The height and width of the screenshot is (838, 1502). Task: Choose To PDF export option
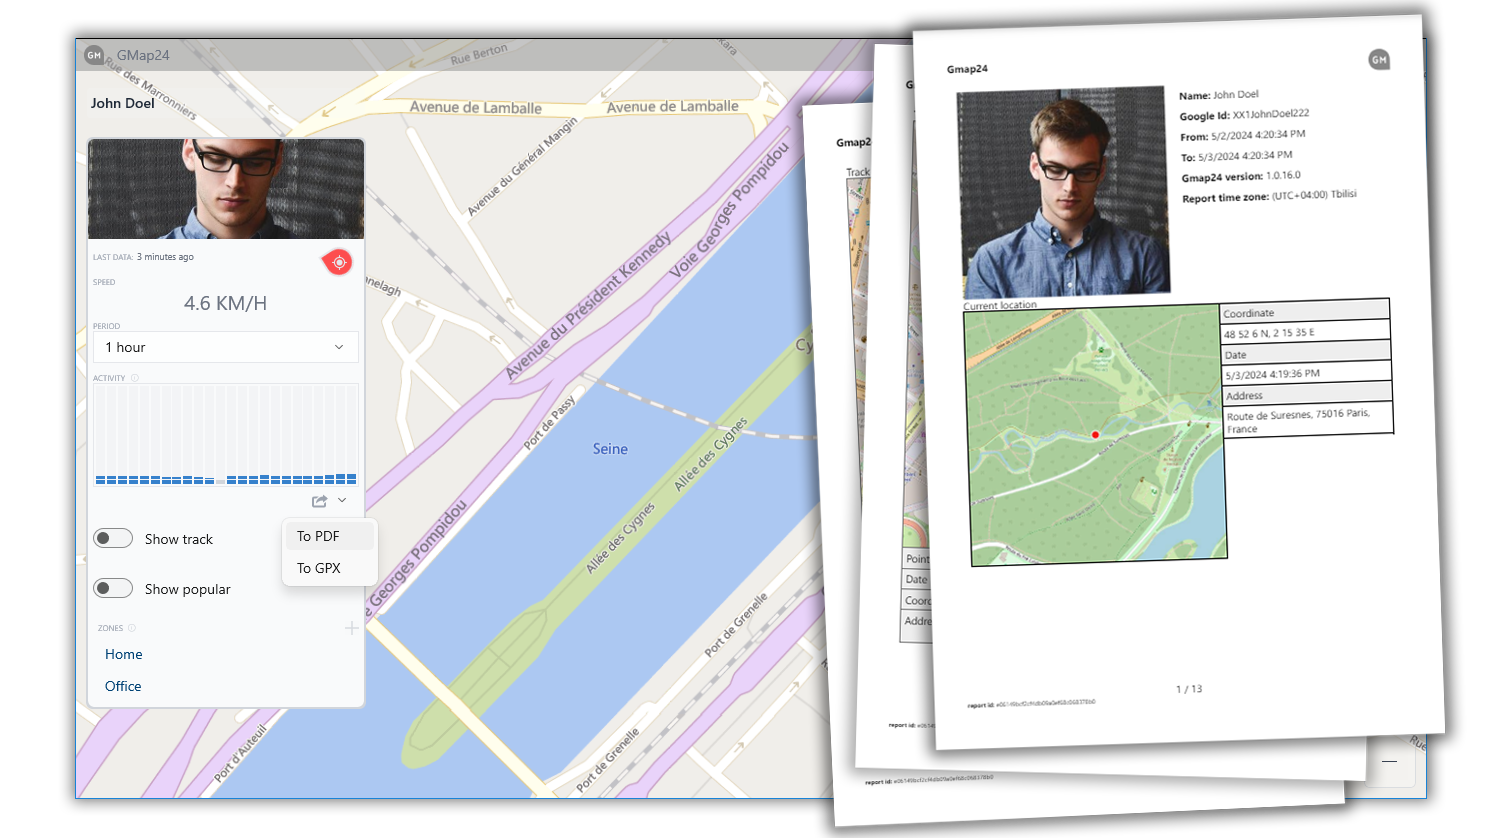(x=330, y=536)
